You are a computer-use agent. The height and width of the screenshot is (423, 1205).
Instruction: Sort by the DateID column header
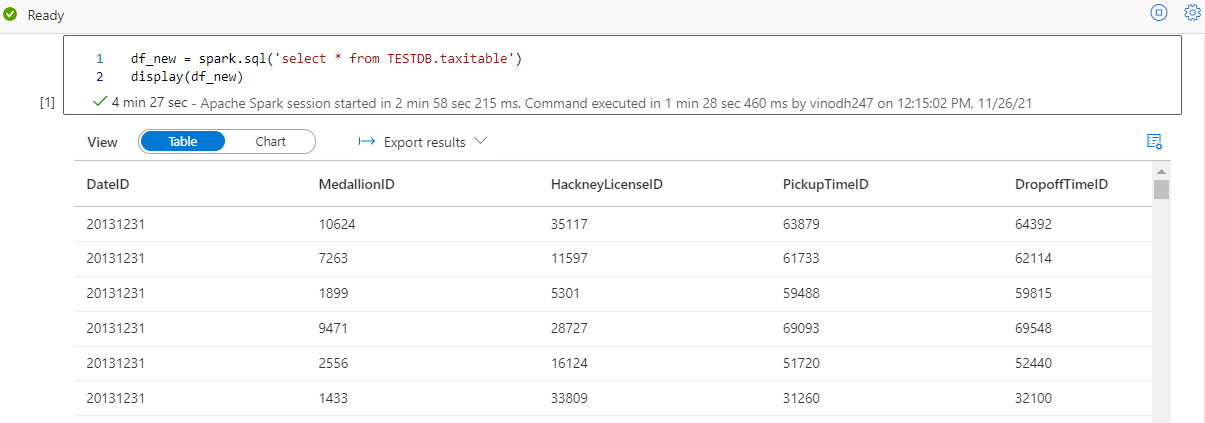pyautogui.click(x=108, y=185)
